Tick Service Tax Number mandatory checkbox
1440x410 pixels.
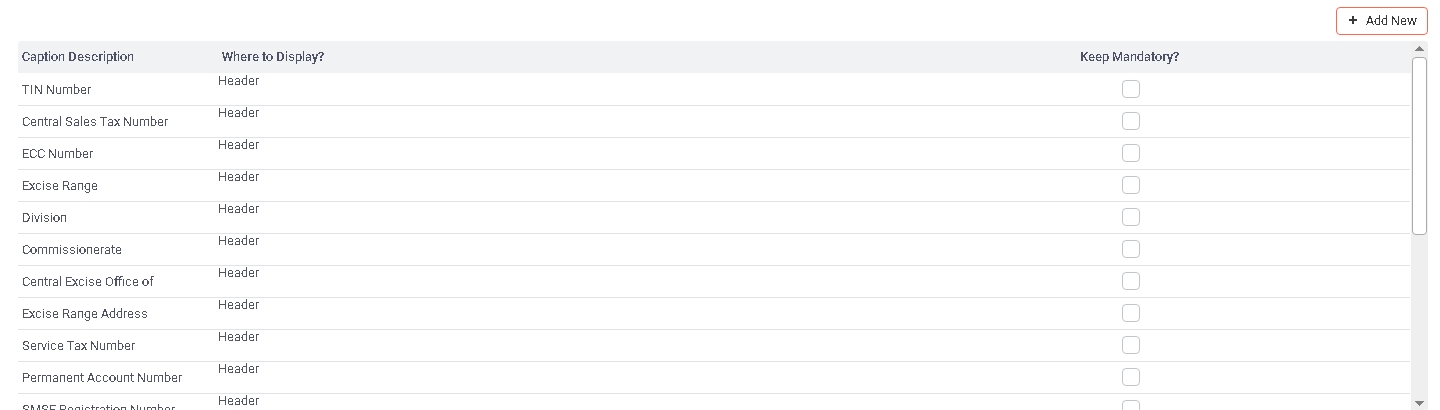click(1130, 345)
